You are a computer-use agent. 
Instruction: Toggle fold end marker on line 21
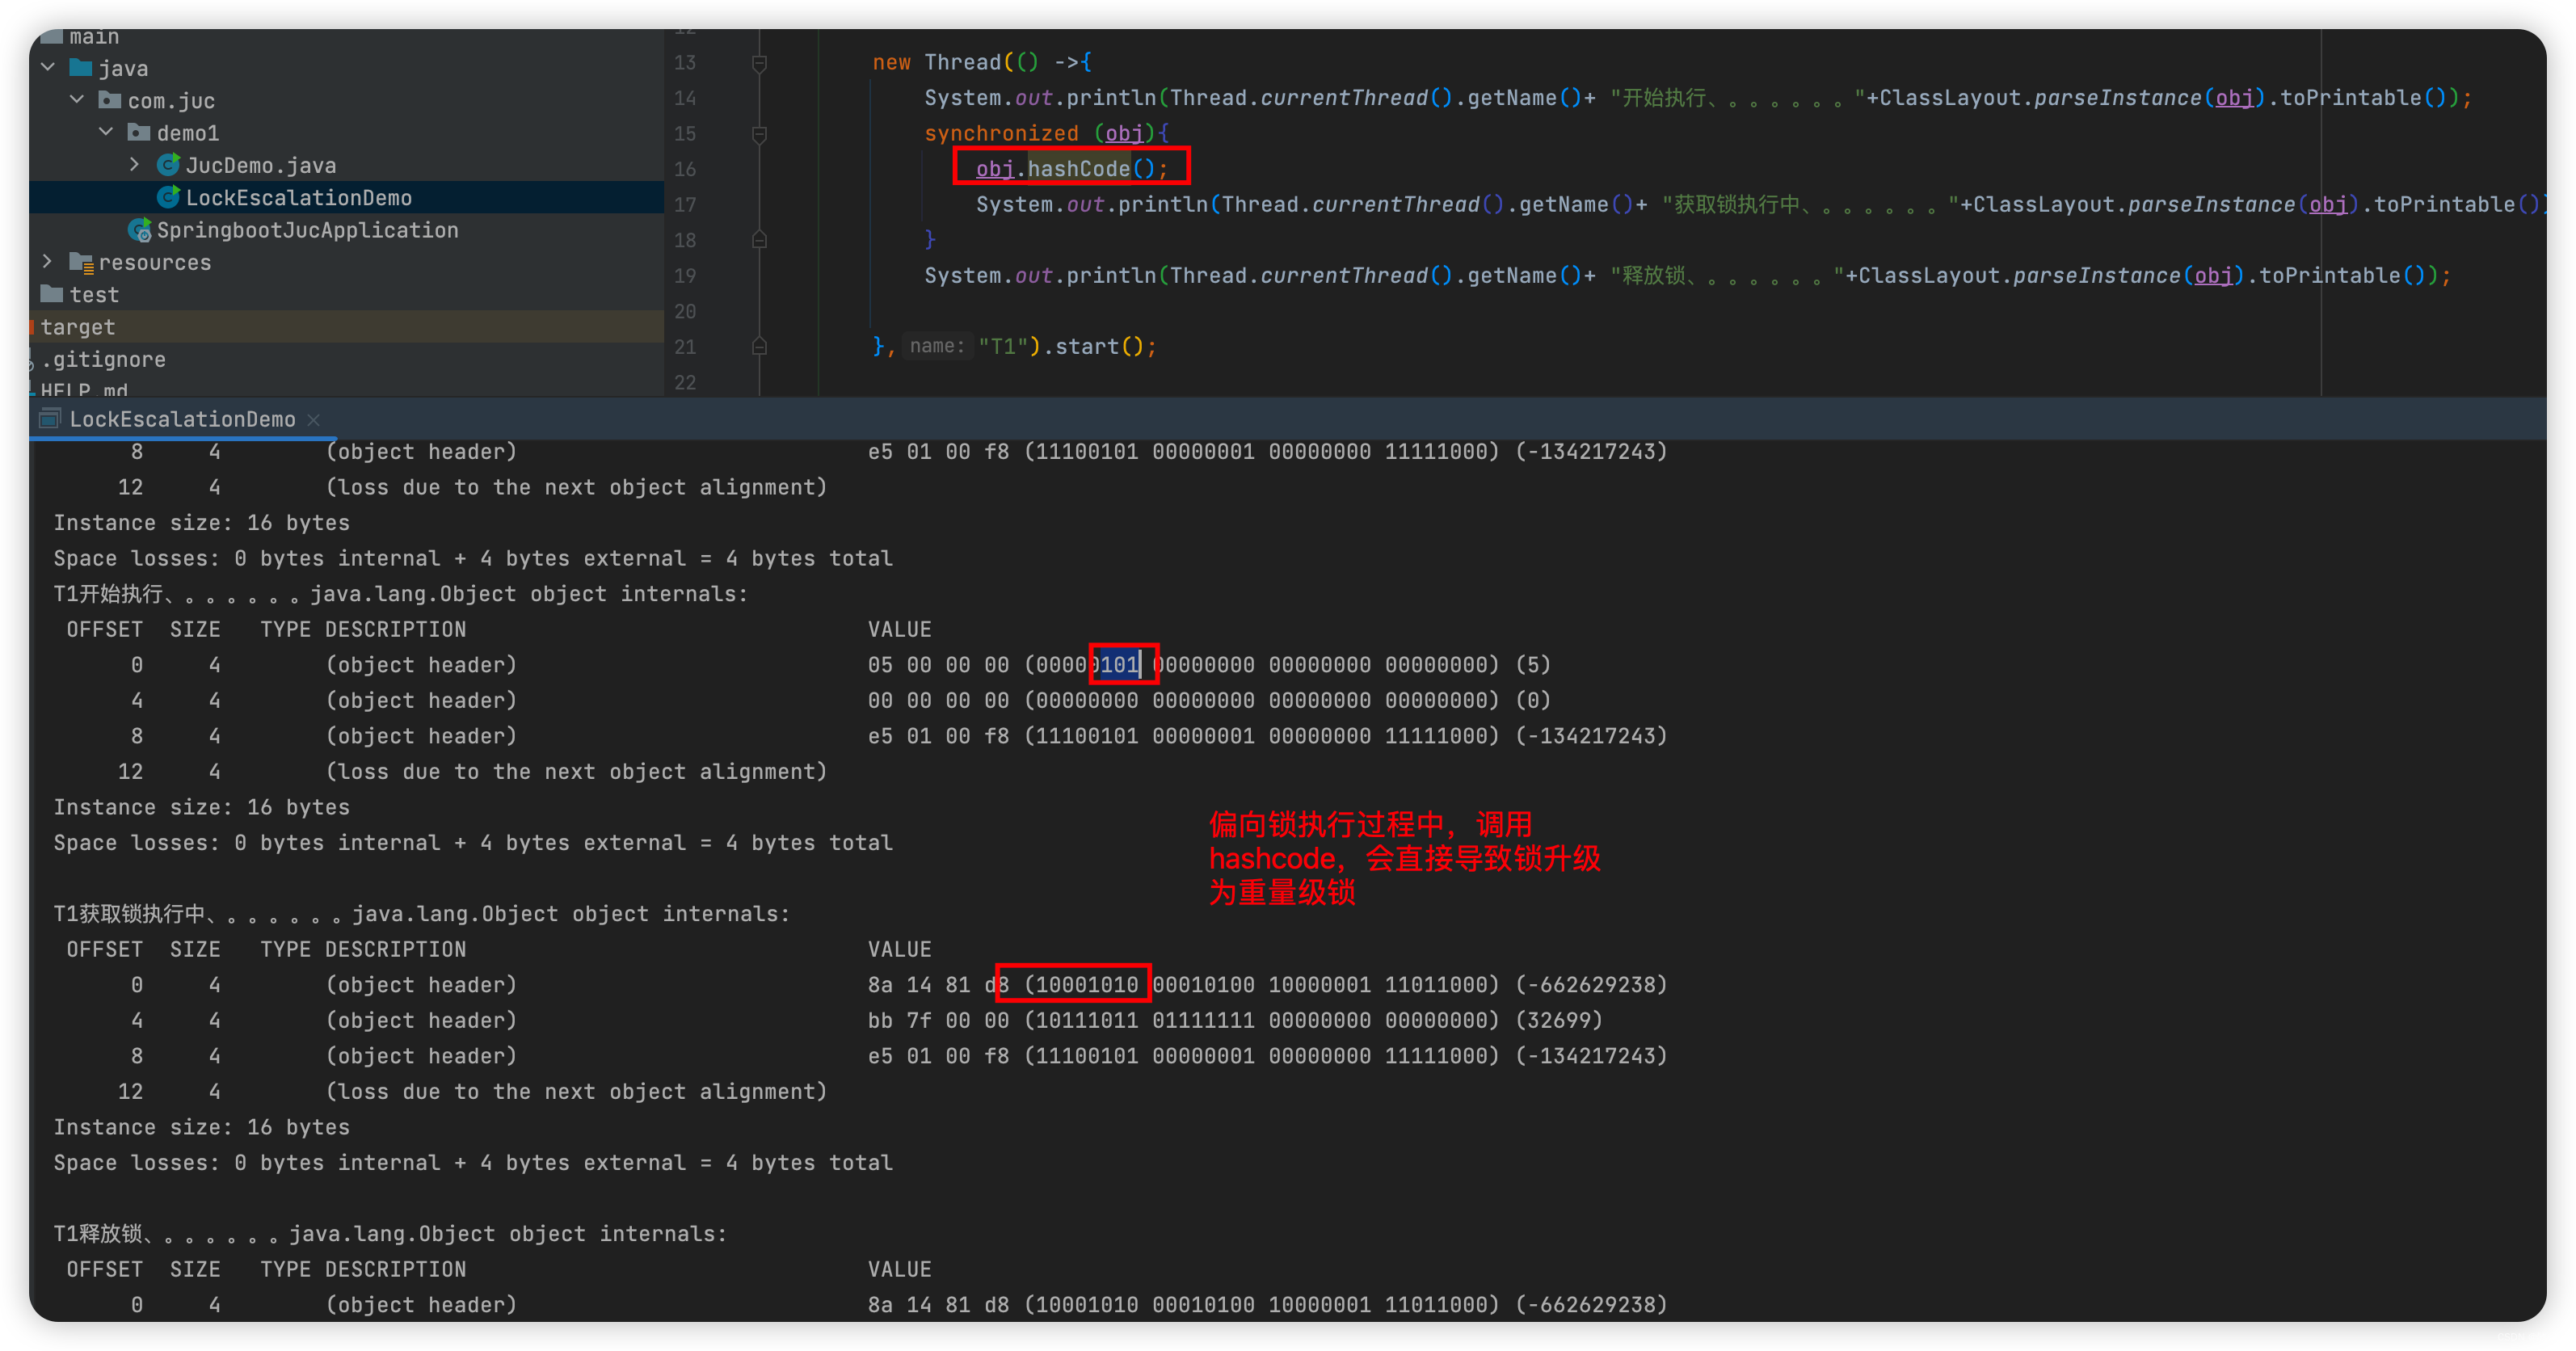pyautogui.click(x=759, y=346)
